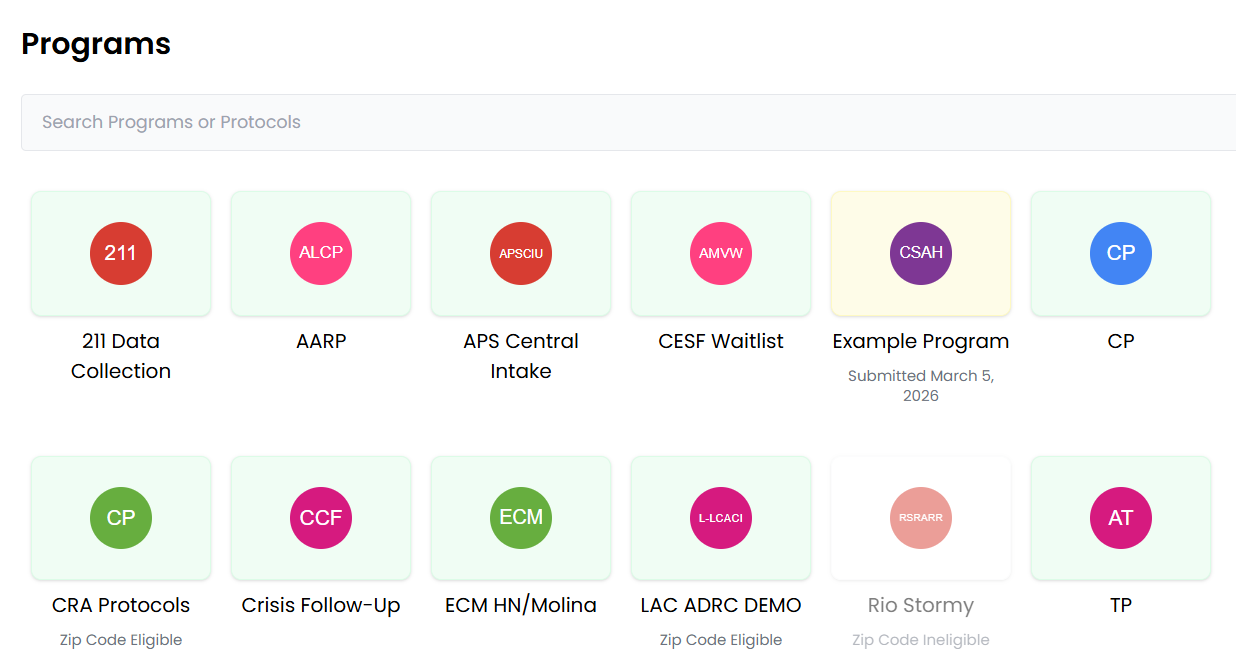Click the L-LCACI circle icon

click(x=721, y=518)
